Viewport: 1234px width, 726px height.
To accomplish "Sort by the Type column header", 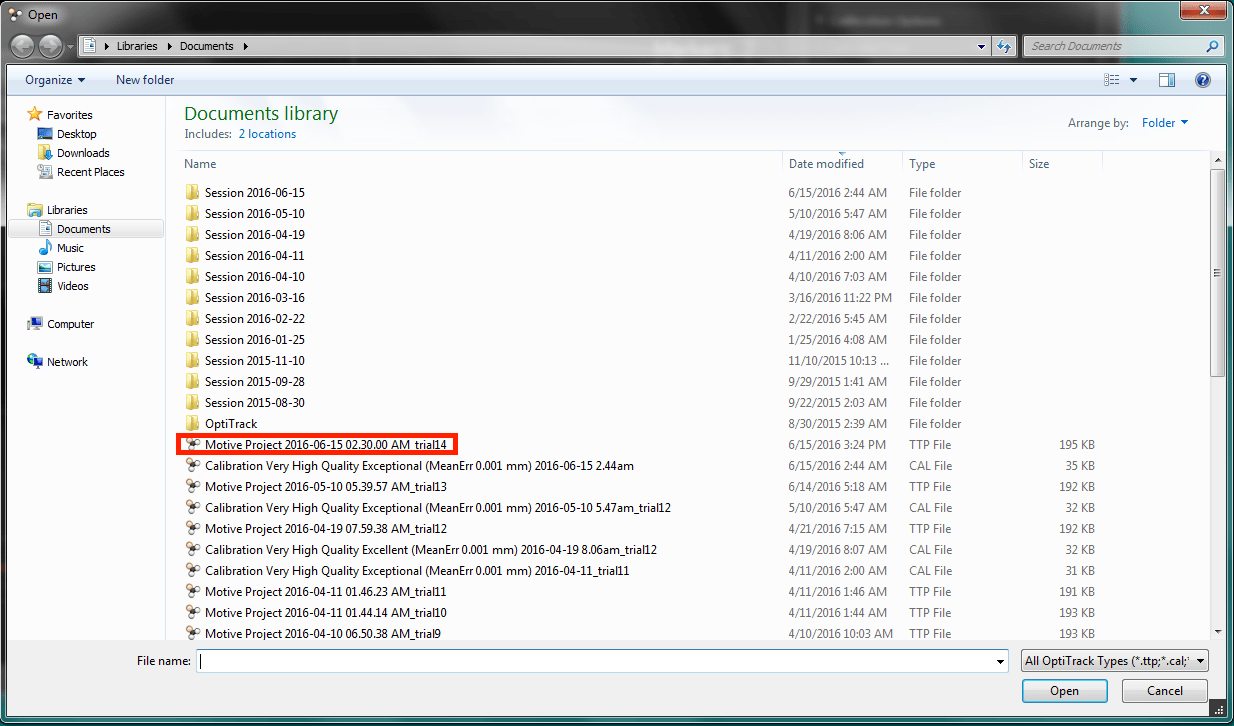I will (963, 163).
